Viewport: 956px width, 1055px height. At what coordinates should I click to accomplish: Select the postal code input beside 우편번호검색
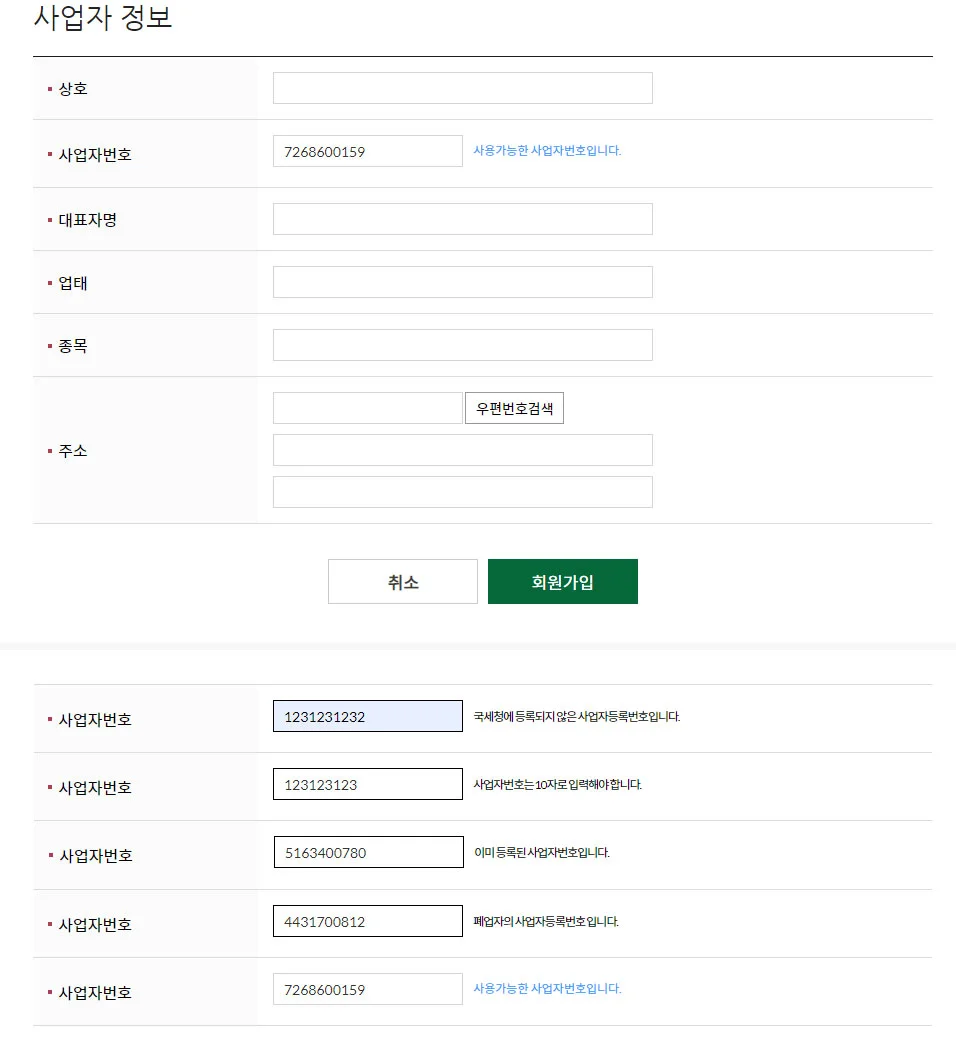point(367,407)
